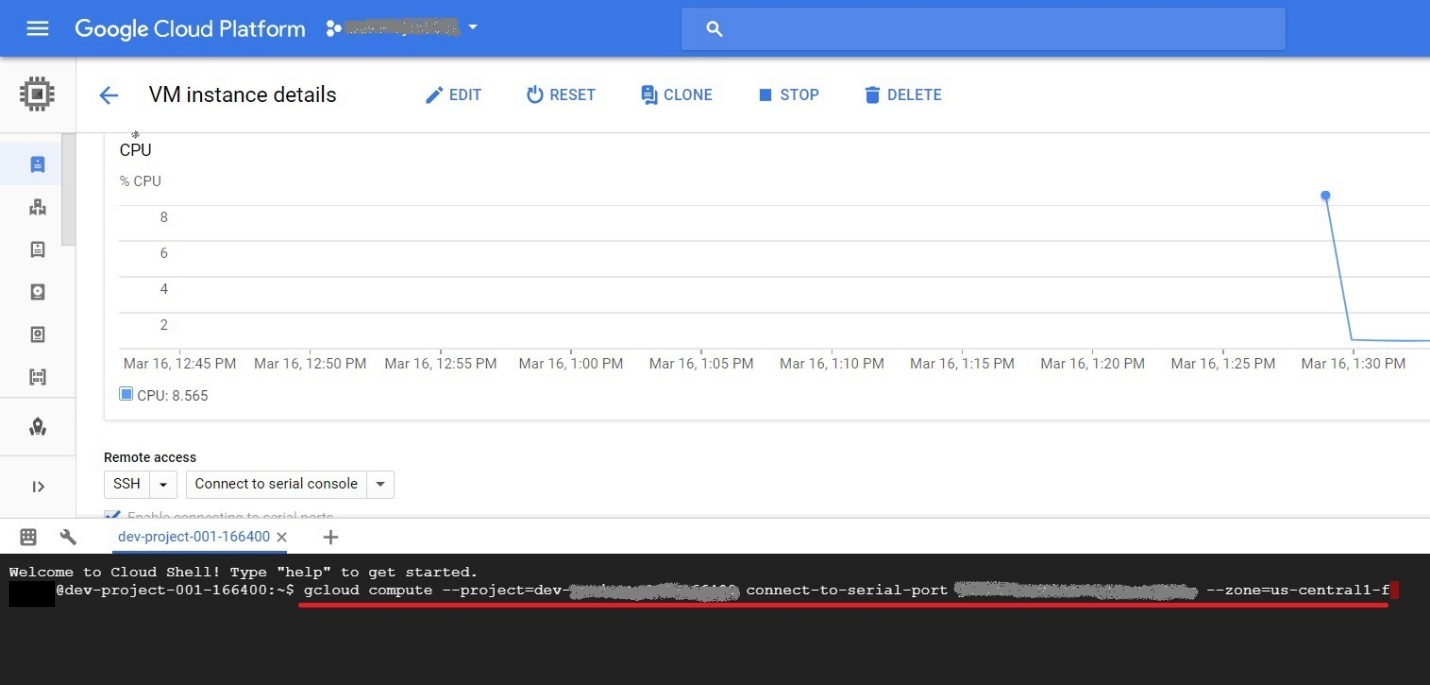
Task: Click the Cloud Shell launcher keyboard icon
Action: click(x=27, y=537)
